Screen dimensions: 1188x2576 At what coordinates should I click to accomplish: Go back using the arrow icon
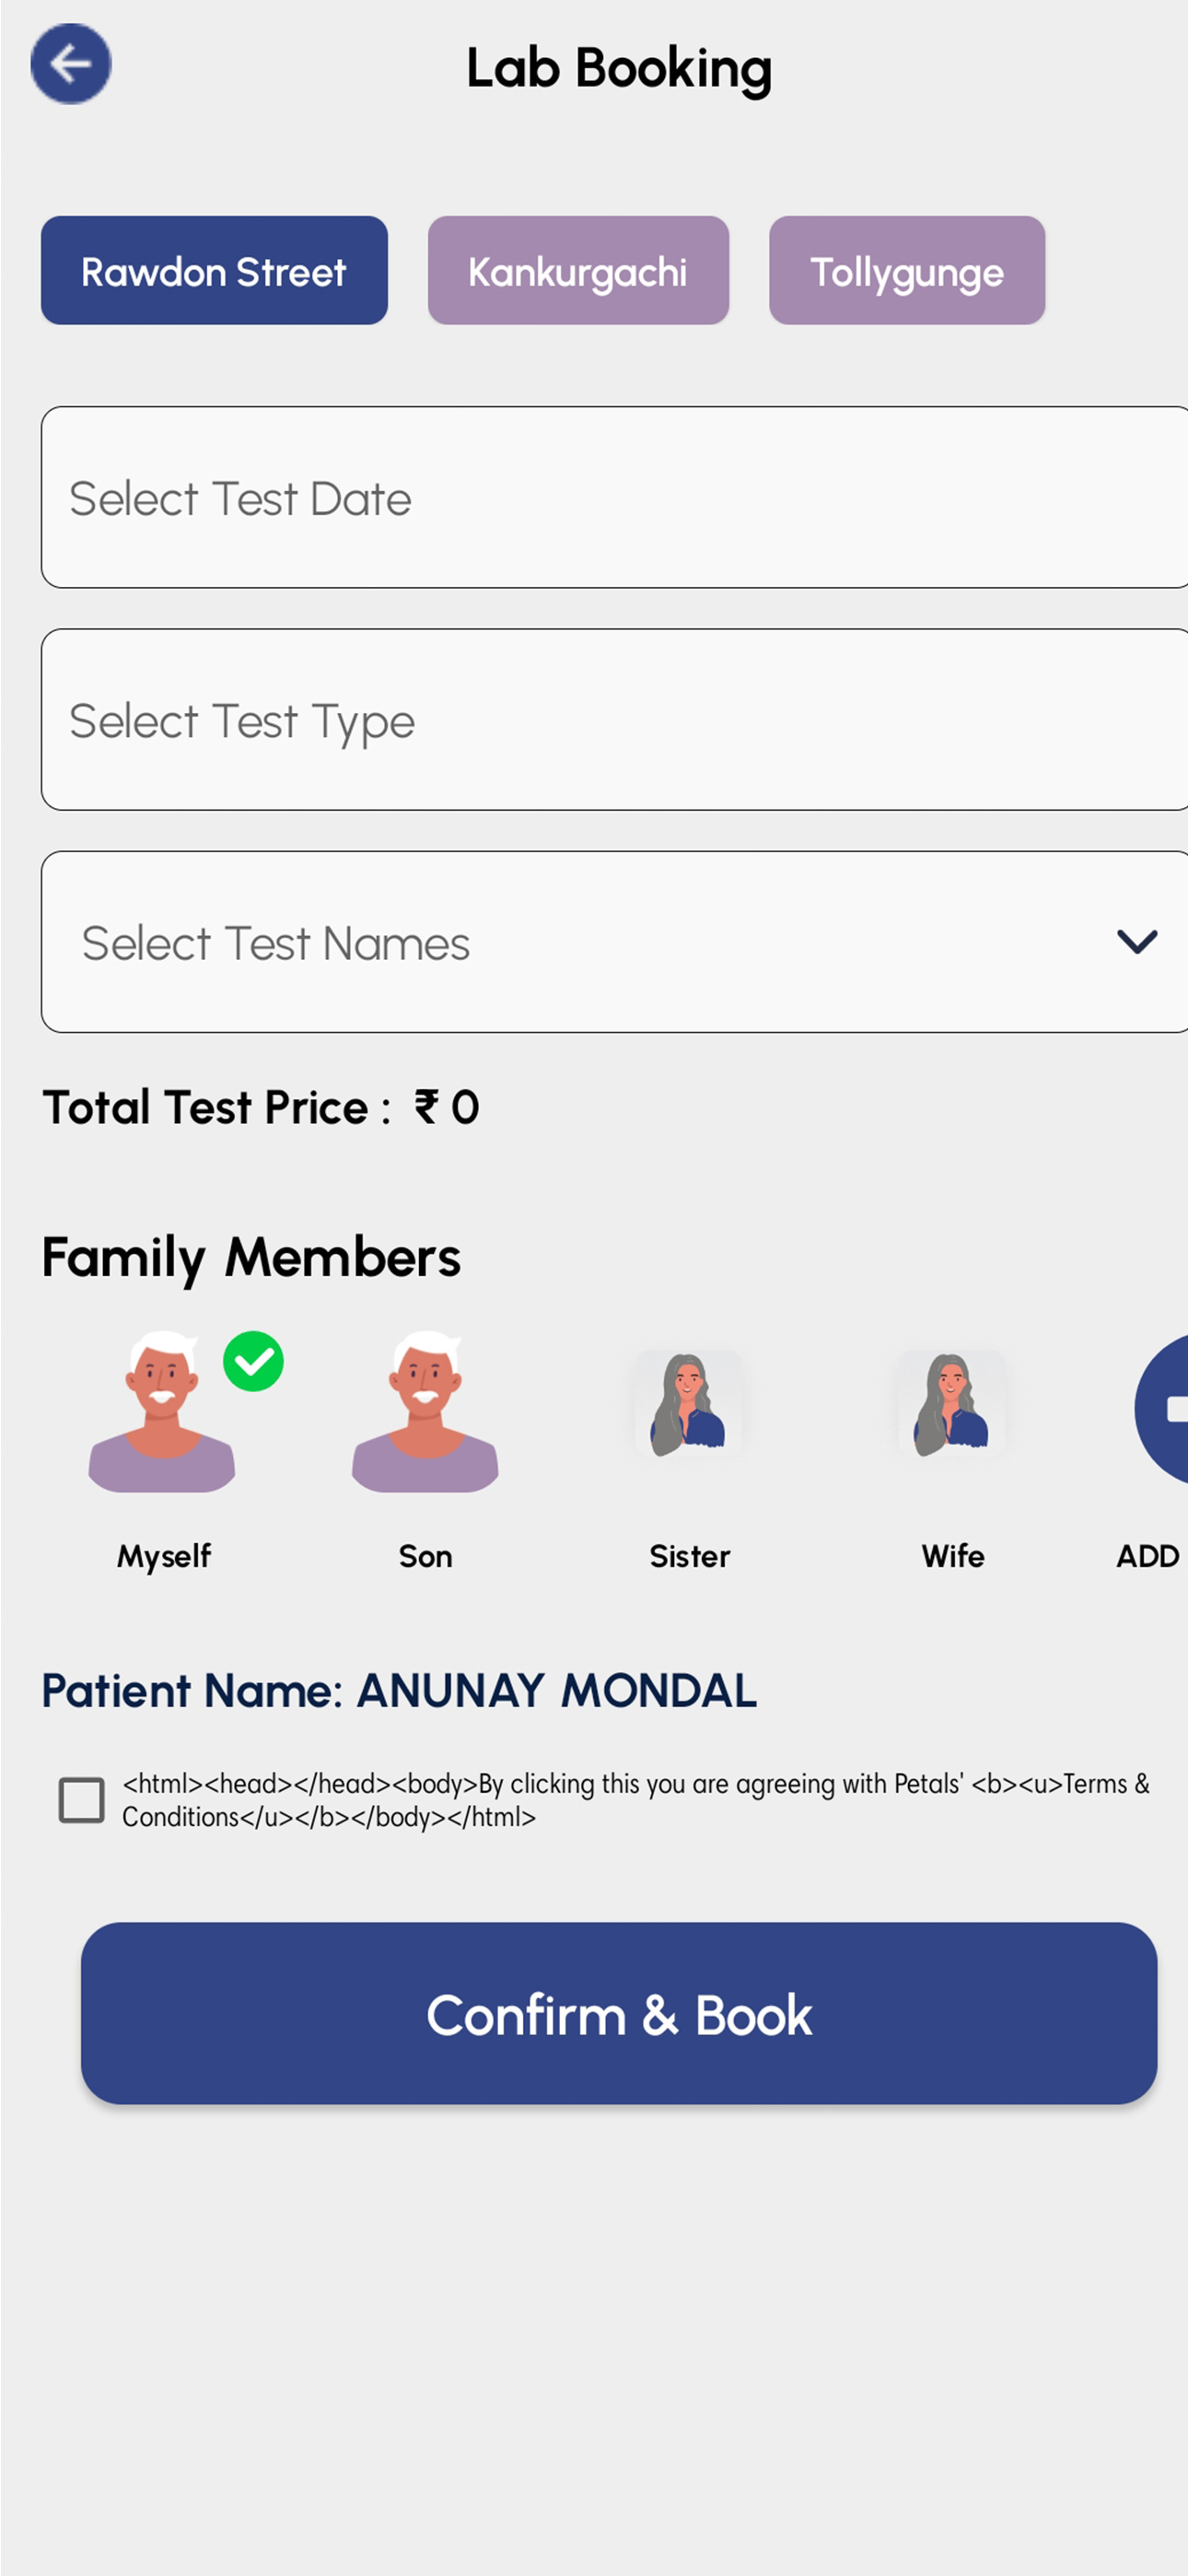click(71, 64)
